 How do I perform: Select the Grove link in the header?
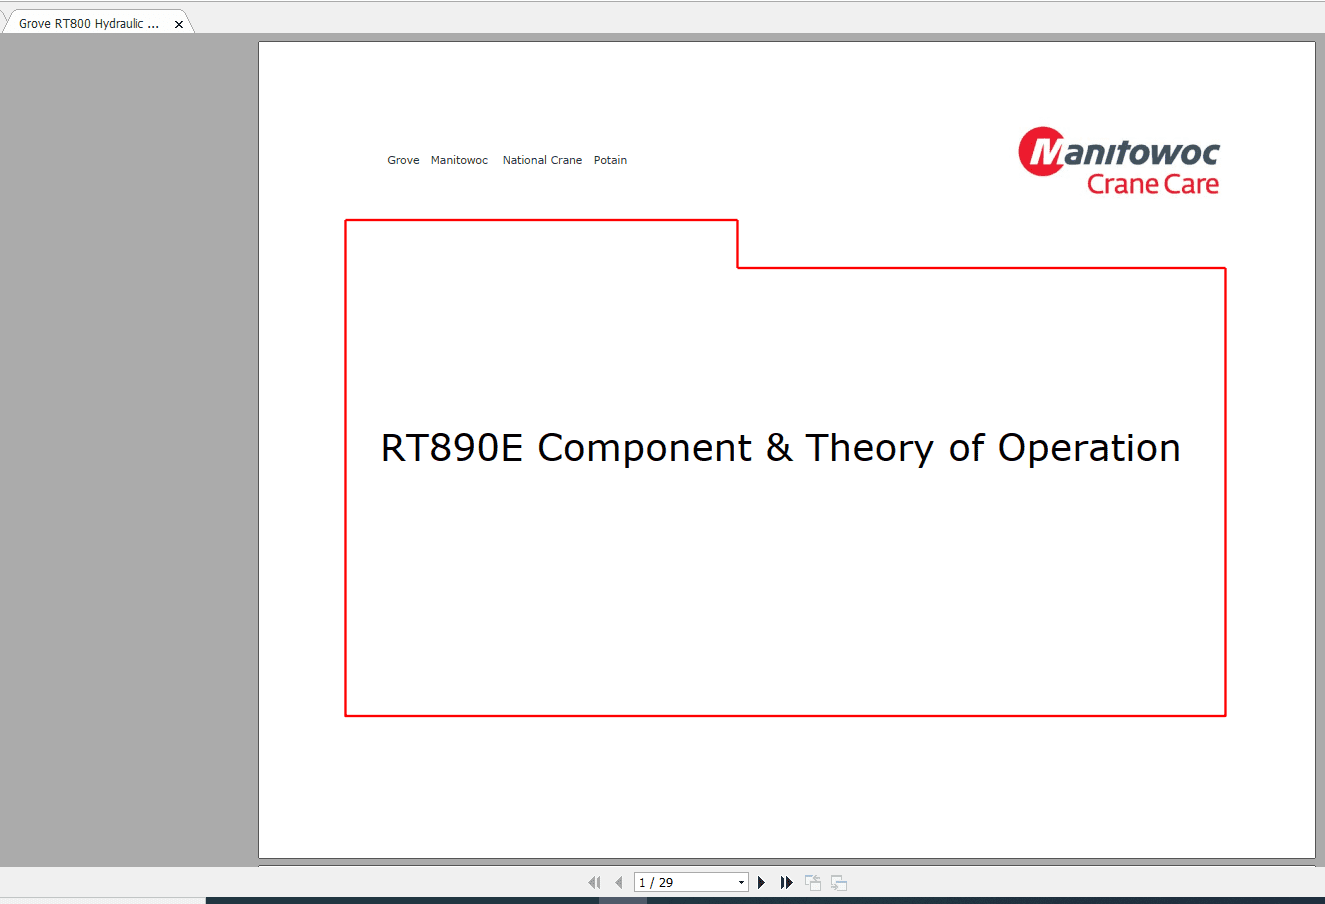click(x=403, y=160)
